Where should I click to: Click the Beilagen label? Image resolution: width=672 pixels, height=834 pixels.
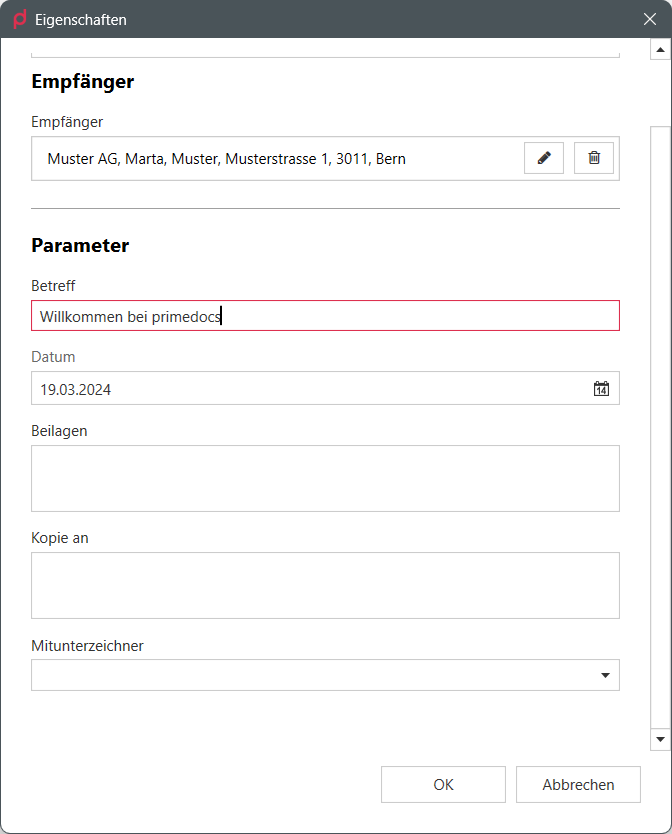(x=59, y=431)
